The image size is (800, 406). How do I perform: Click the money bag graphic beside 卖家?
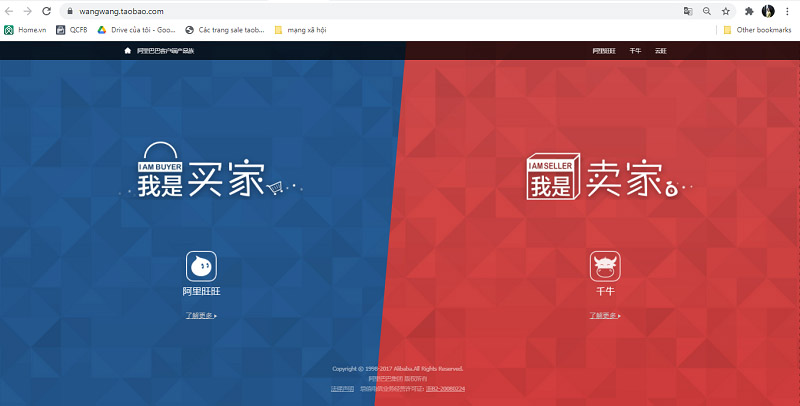(671, 190)
